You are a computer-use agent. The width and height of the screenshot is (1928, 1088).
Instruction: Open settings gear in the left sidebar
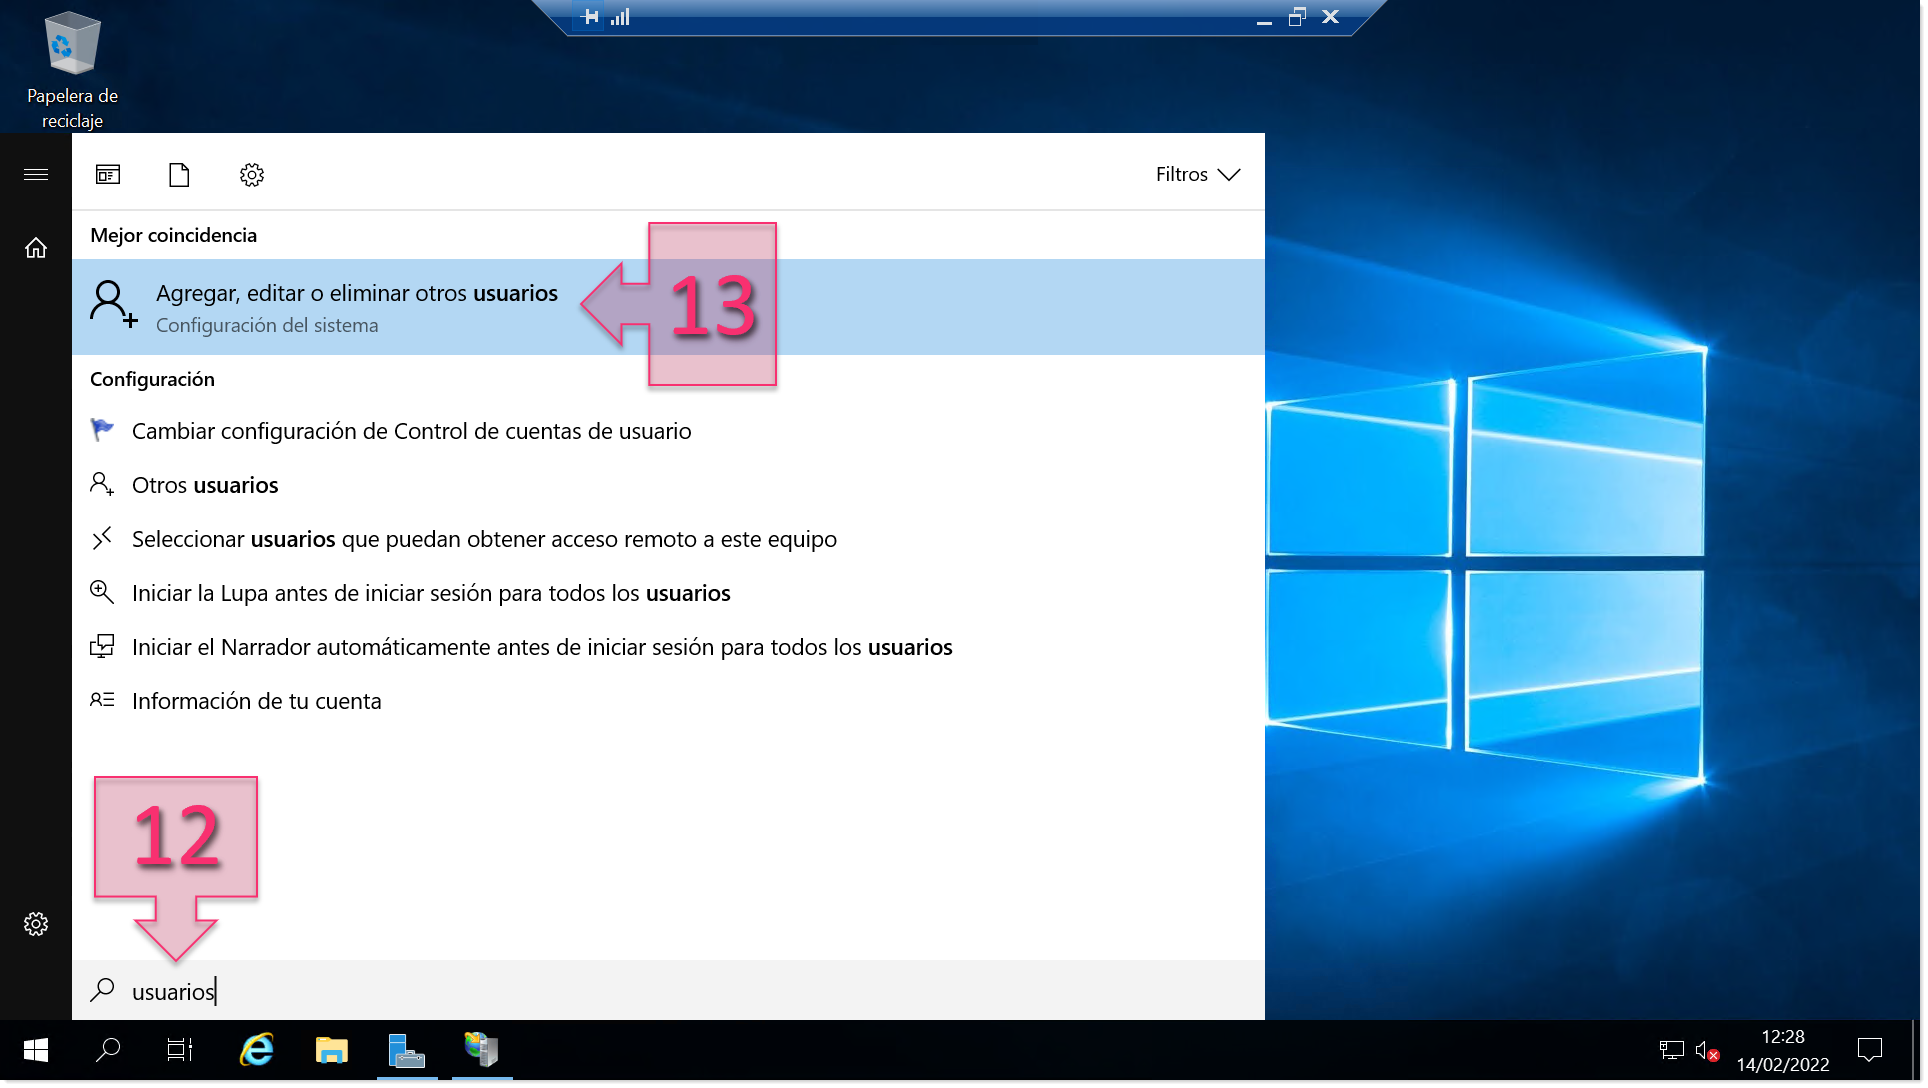coord(36,924)
